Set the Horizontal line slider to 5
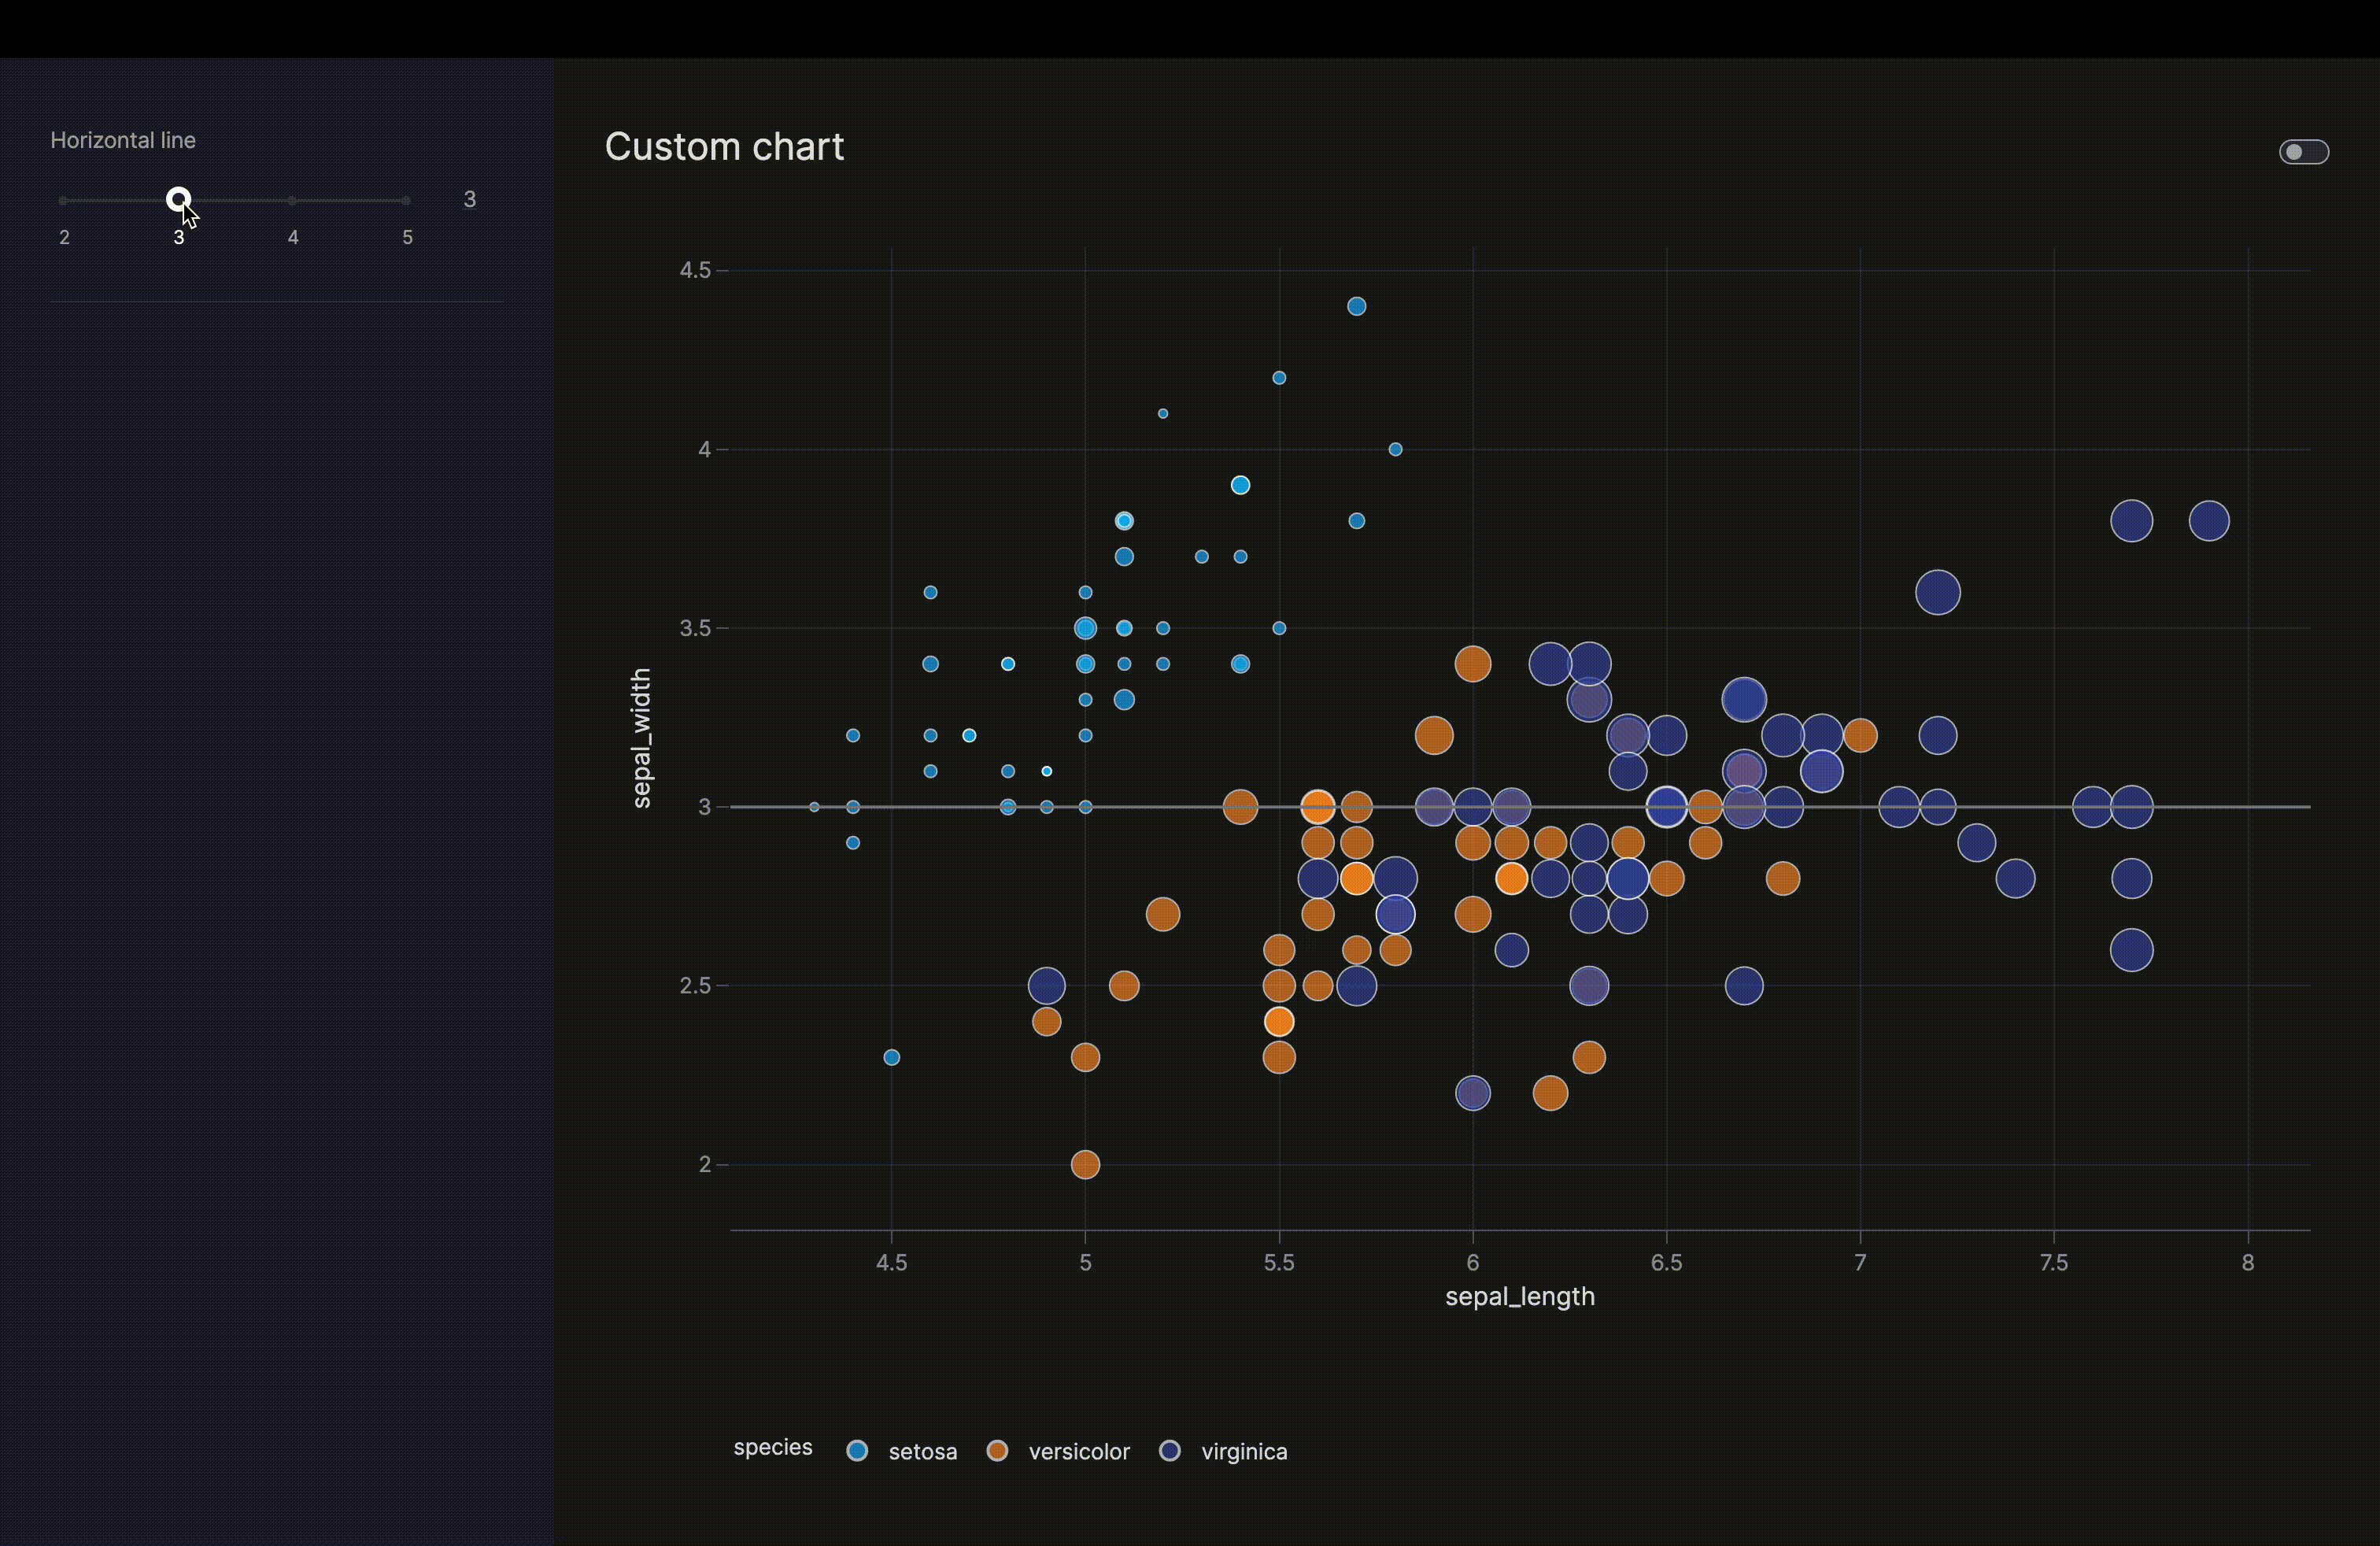 [406, 201]
